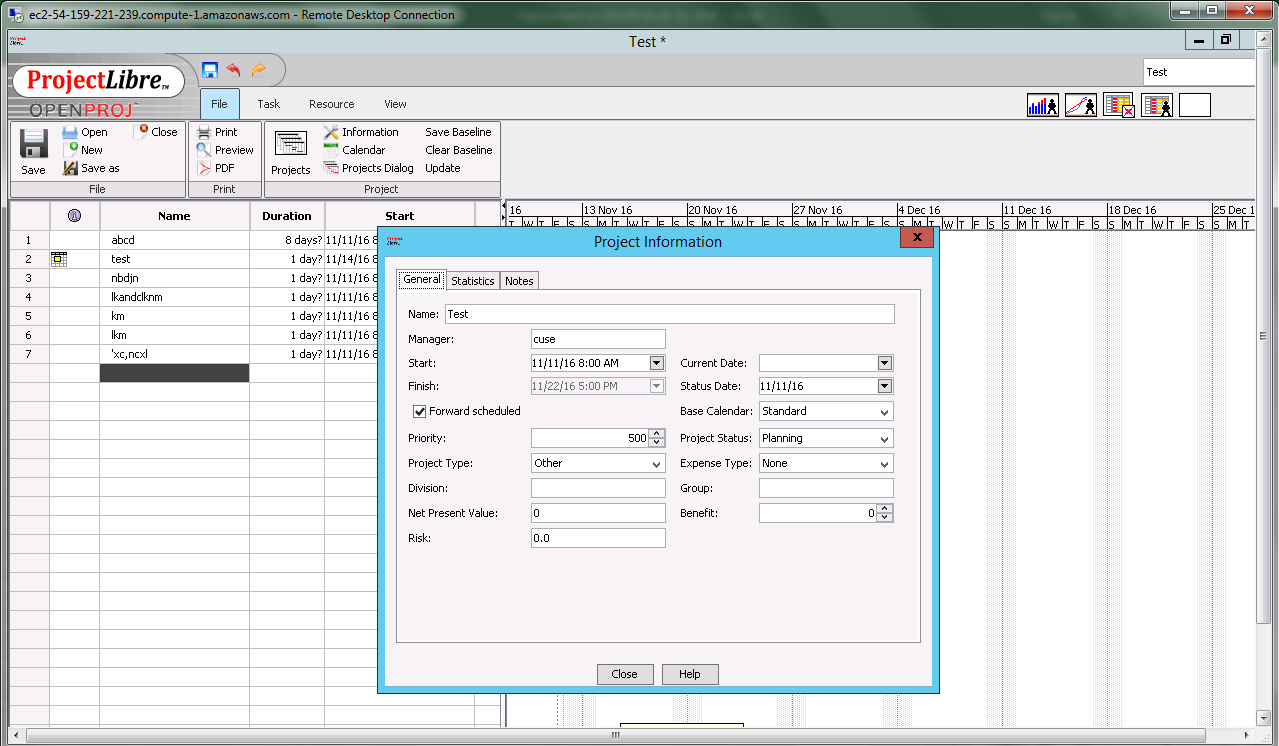The width and height of the screenshot is (1279, 746).
Task: Click the Save floppy disk icon
Action: tap(33, 146)
